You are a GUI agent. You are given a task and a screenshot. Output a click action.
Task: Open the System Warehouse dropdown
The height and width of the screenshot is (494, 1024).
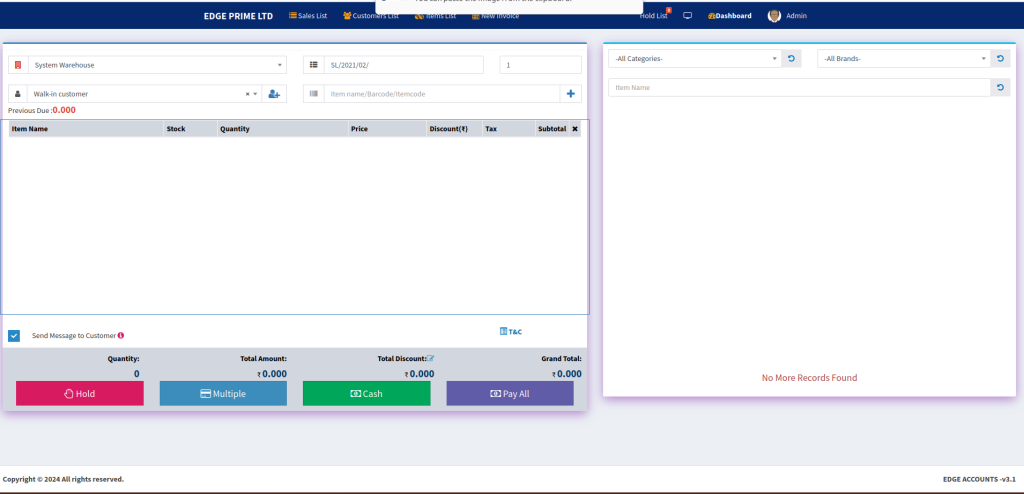point(156,65)
